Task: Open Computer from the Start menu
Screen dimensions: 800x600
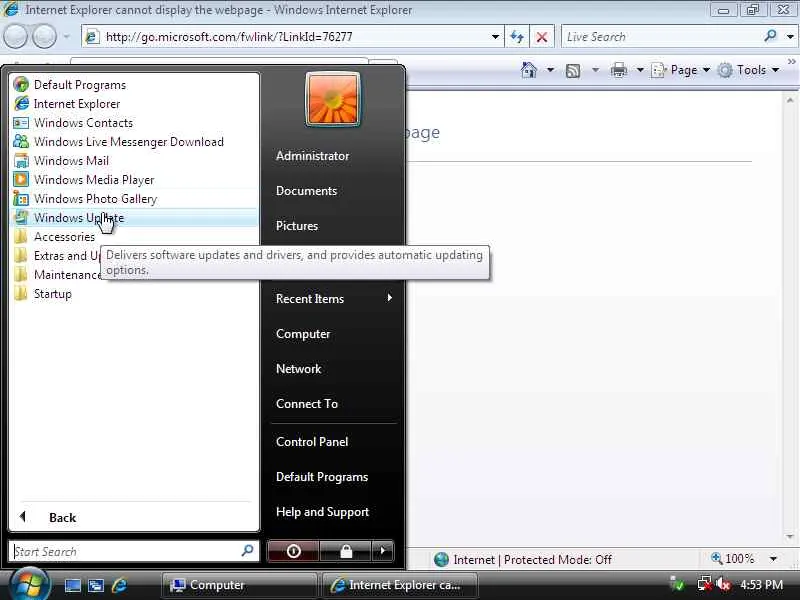Action: [303, 334]
